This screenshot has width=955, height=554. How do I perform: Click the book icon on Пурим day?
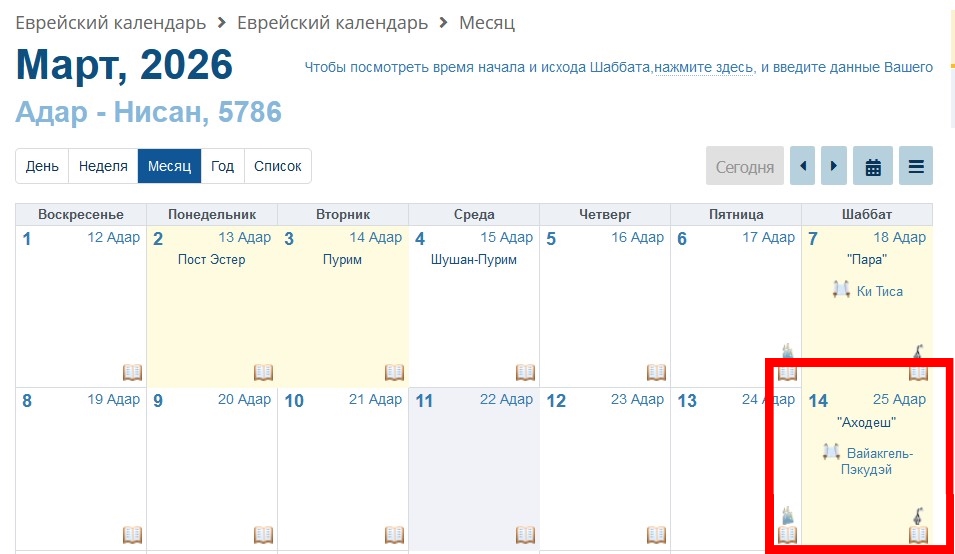tap(394, 372)
